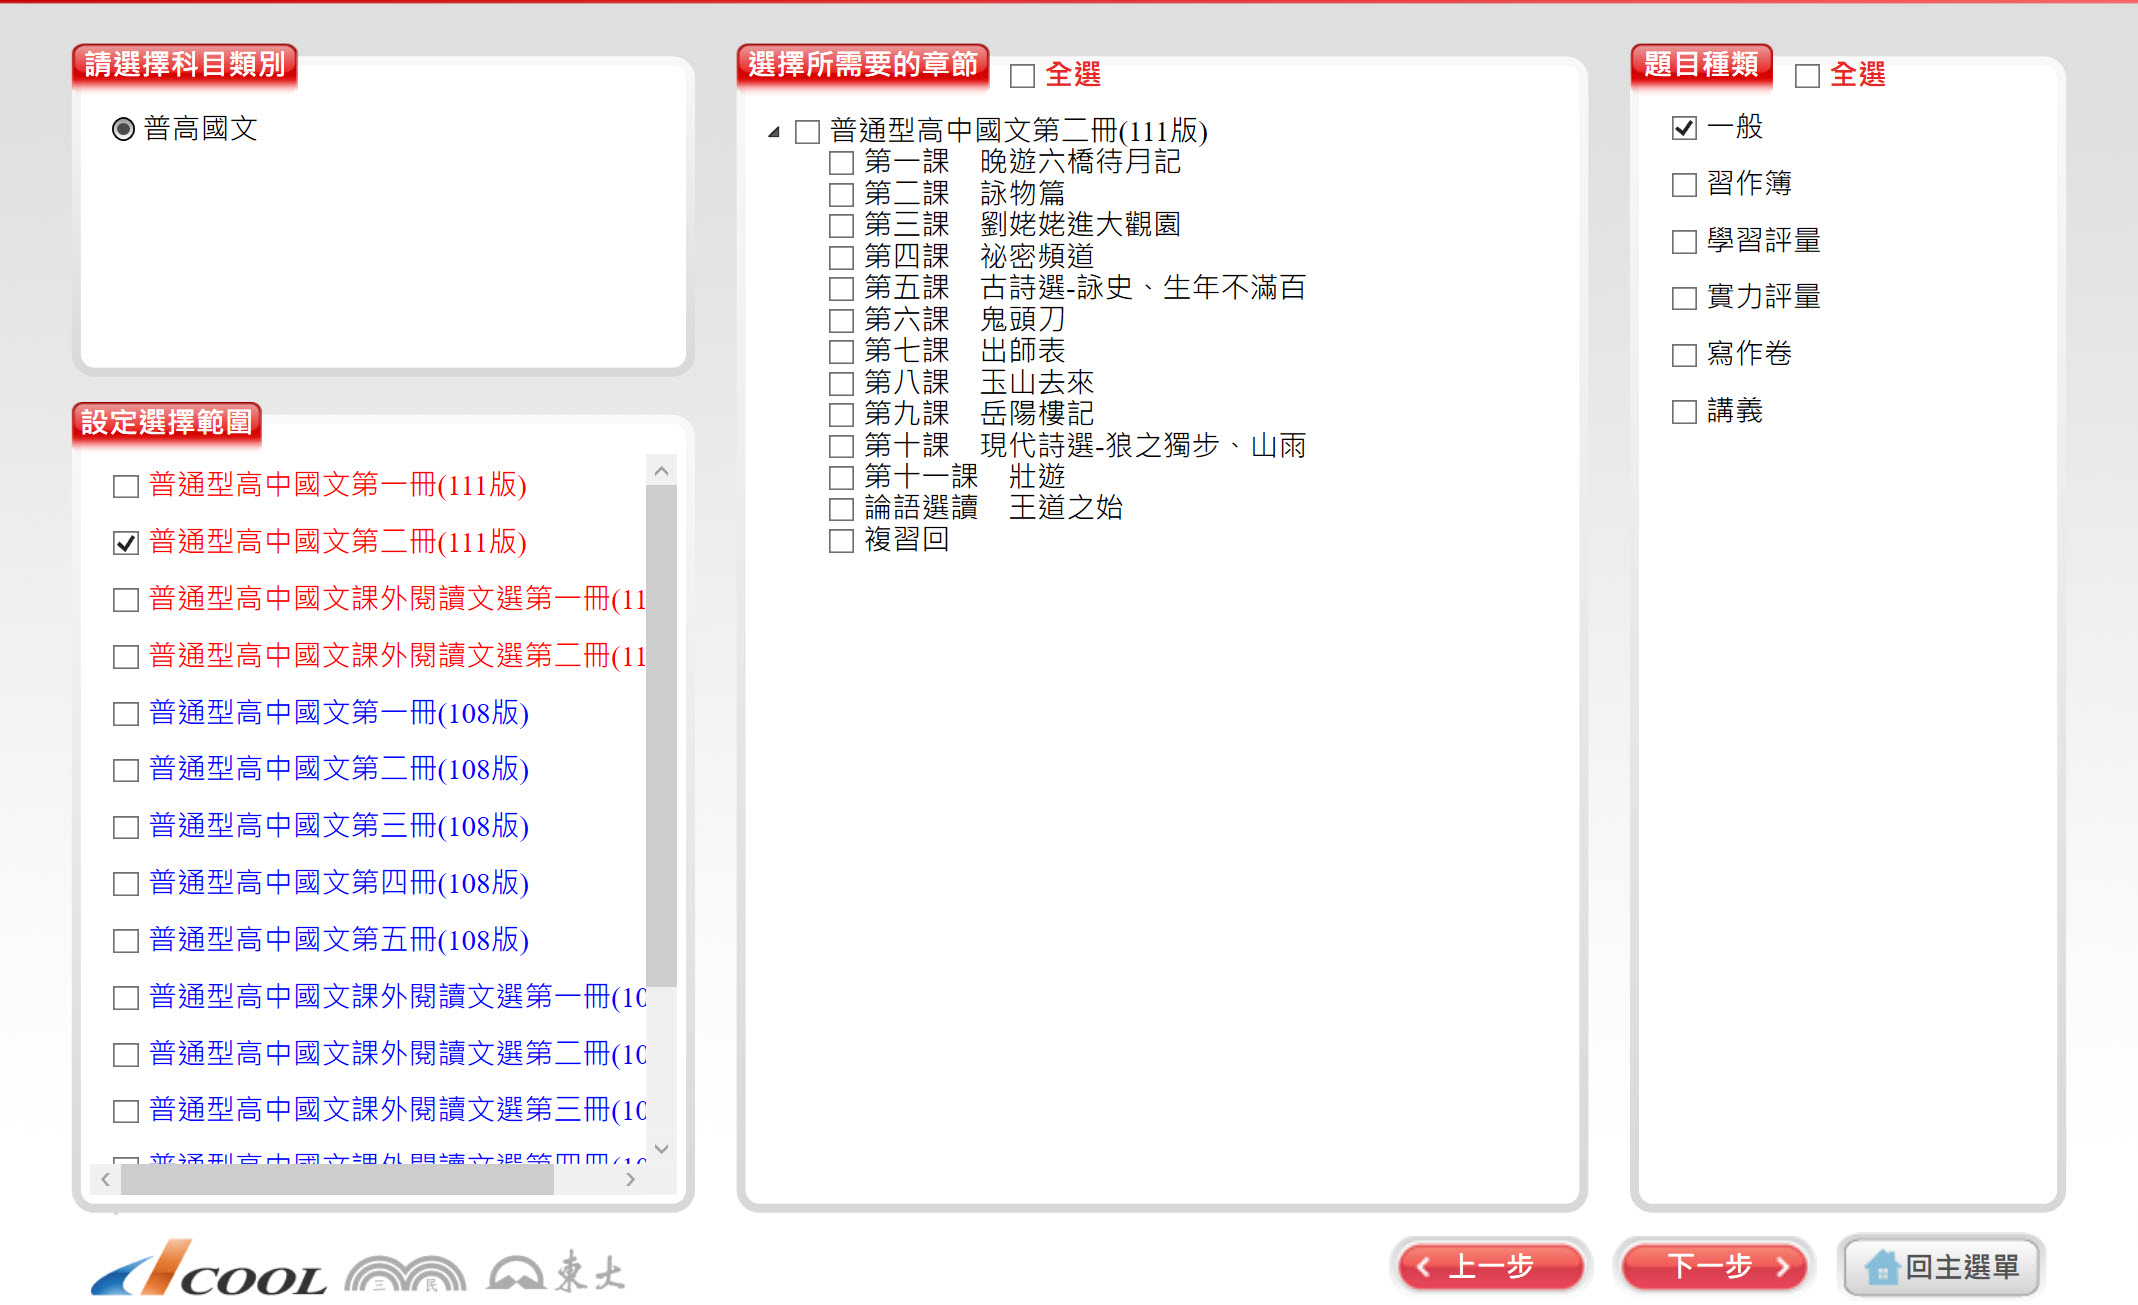Screen dimensions: 2138x1305
Task: Select chapter 第七課 出師表
Action: click(x=842, y=352)
